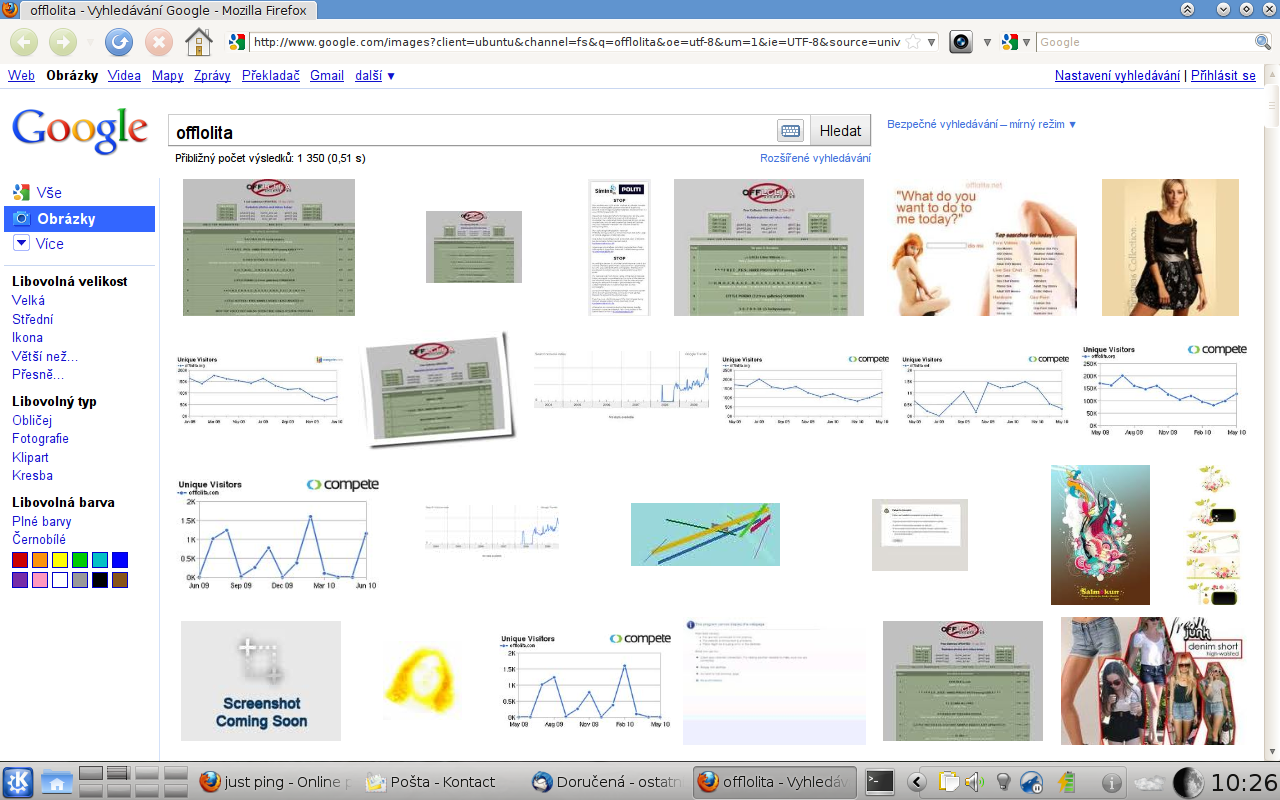Open 'Rozšířené vyhledávání' link
This screenshot has width=1280, height=800.
click(x=815, y=158)
